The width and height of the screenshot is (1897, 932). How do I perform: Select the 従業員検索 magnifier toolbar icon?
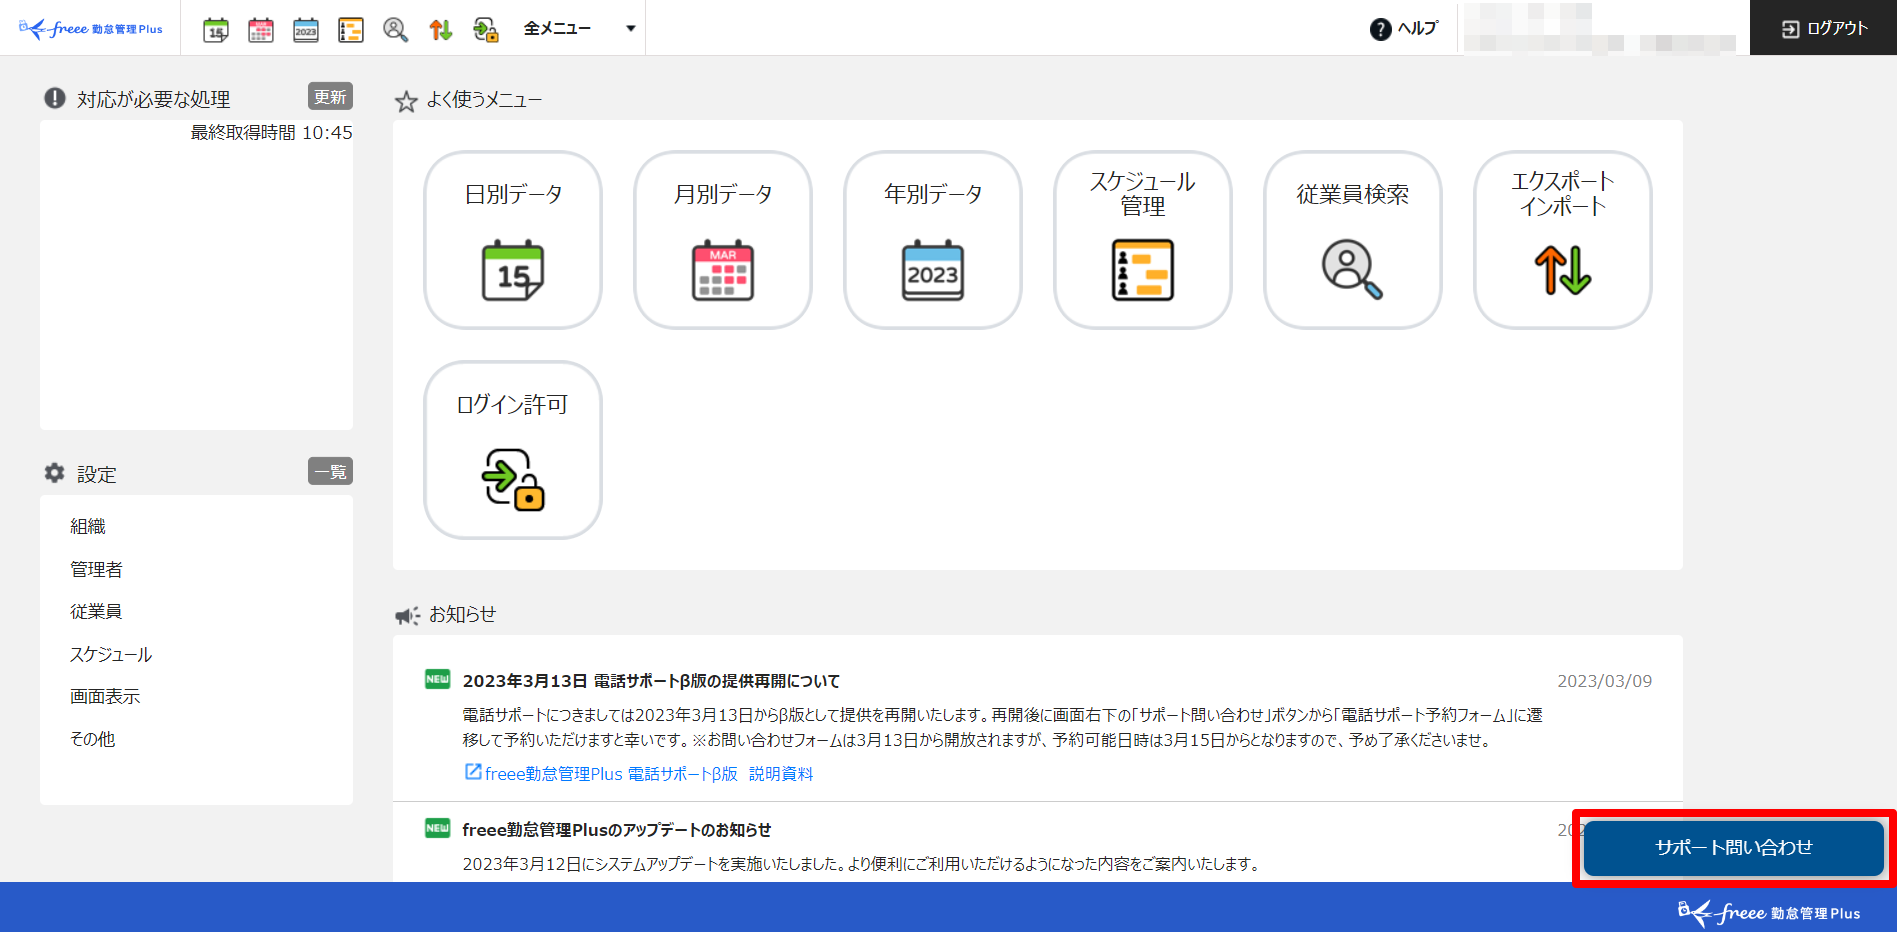(x=395, y=28)
